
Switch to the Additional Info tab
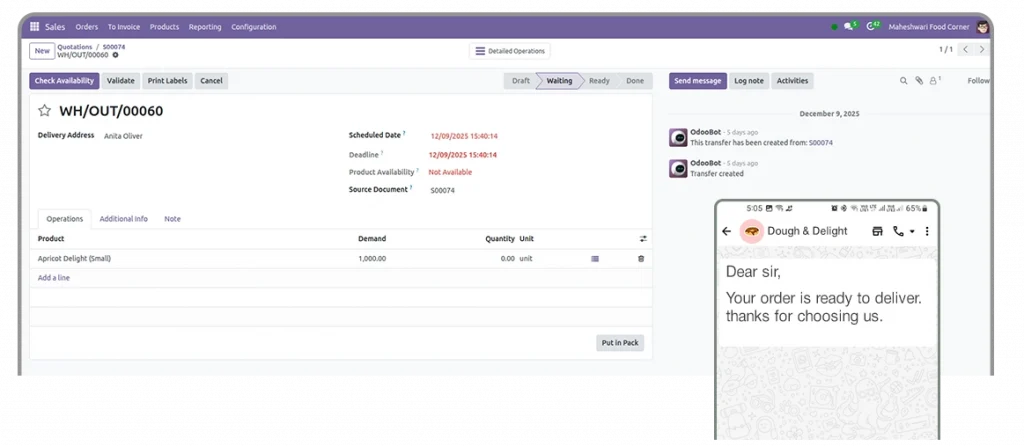pyautogui.click(x=123, y=218)
